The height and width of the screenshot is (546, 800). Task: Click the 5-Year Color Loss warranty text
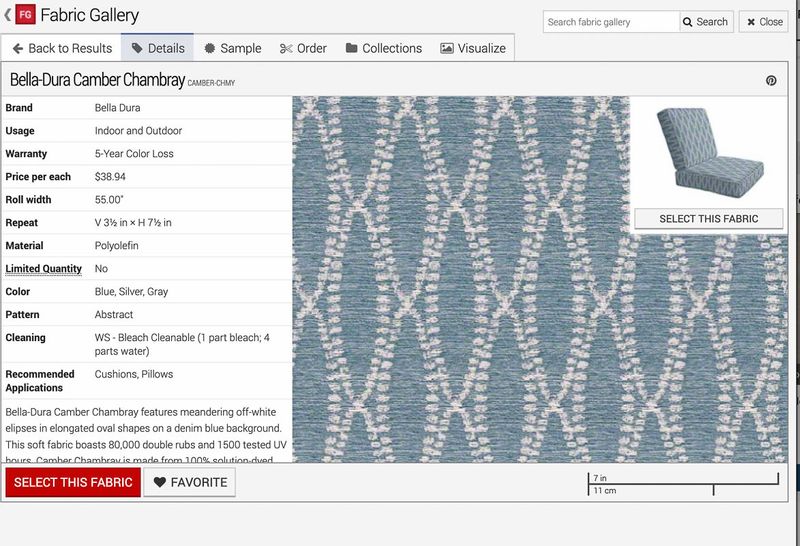[134, 154]
